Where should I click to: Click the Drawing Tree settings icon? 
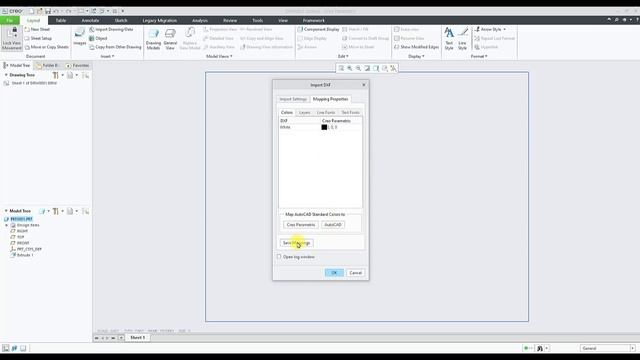pos(56,75)
